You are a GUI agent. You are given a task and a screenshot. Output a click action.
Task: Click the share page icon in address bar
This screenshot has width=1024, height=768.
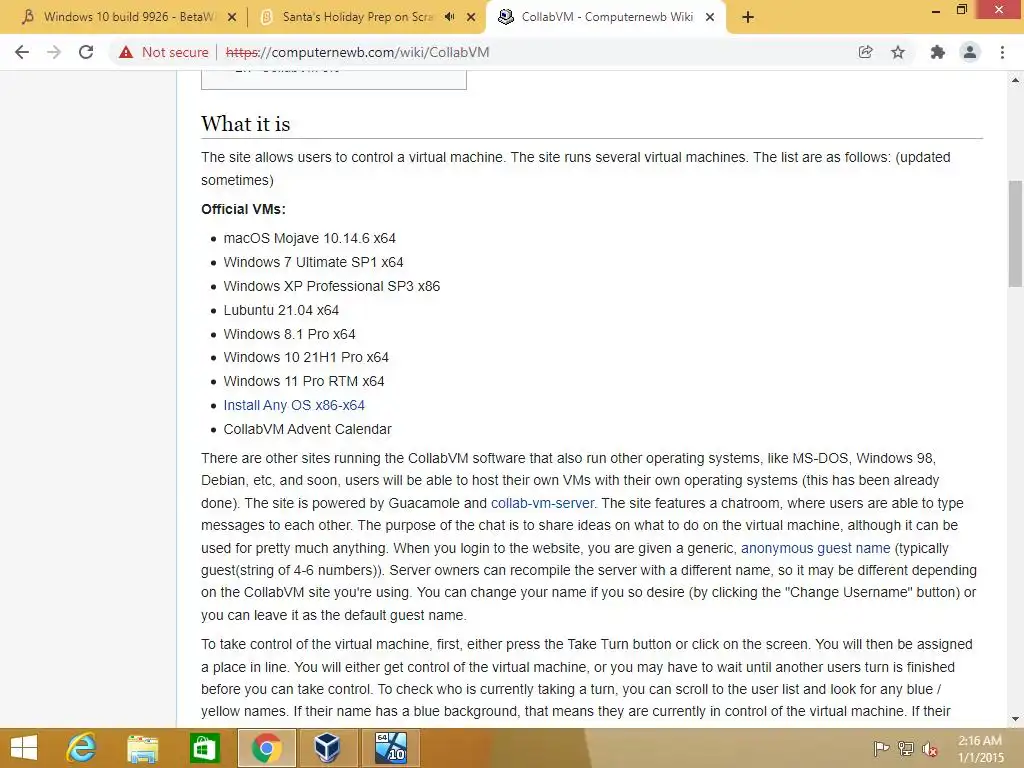[x=865, y=52]
